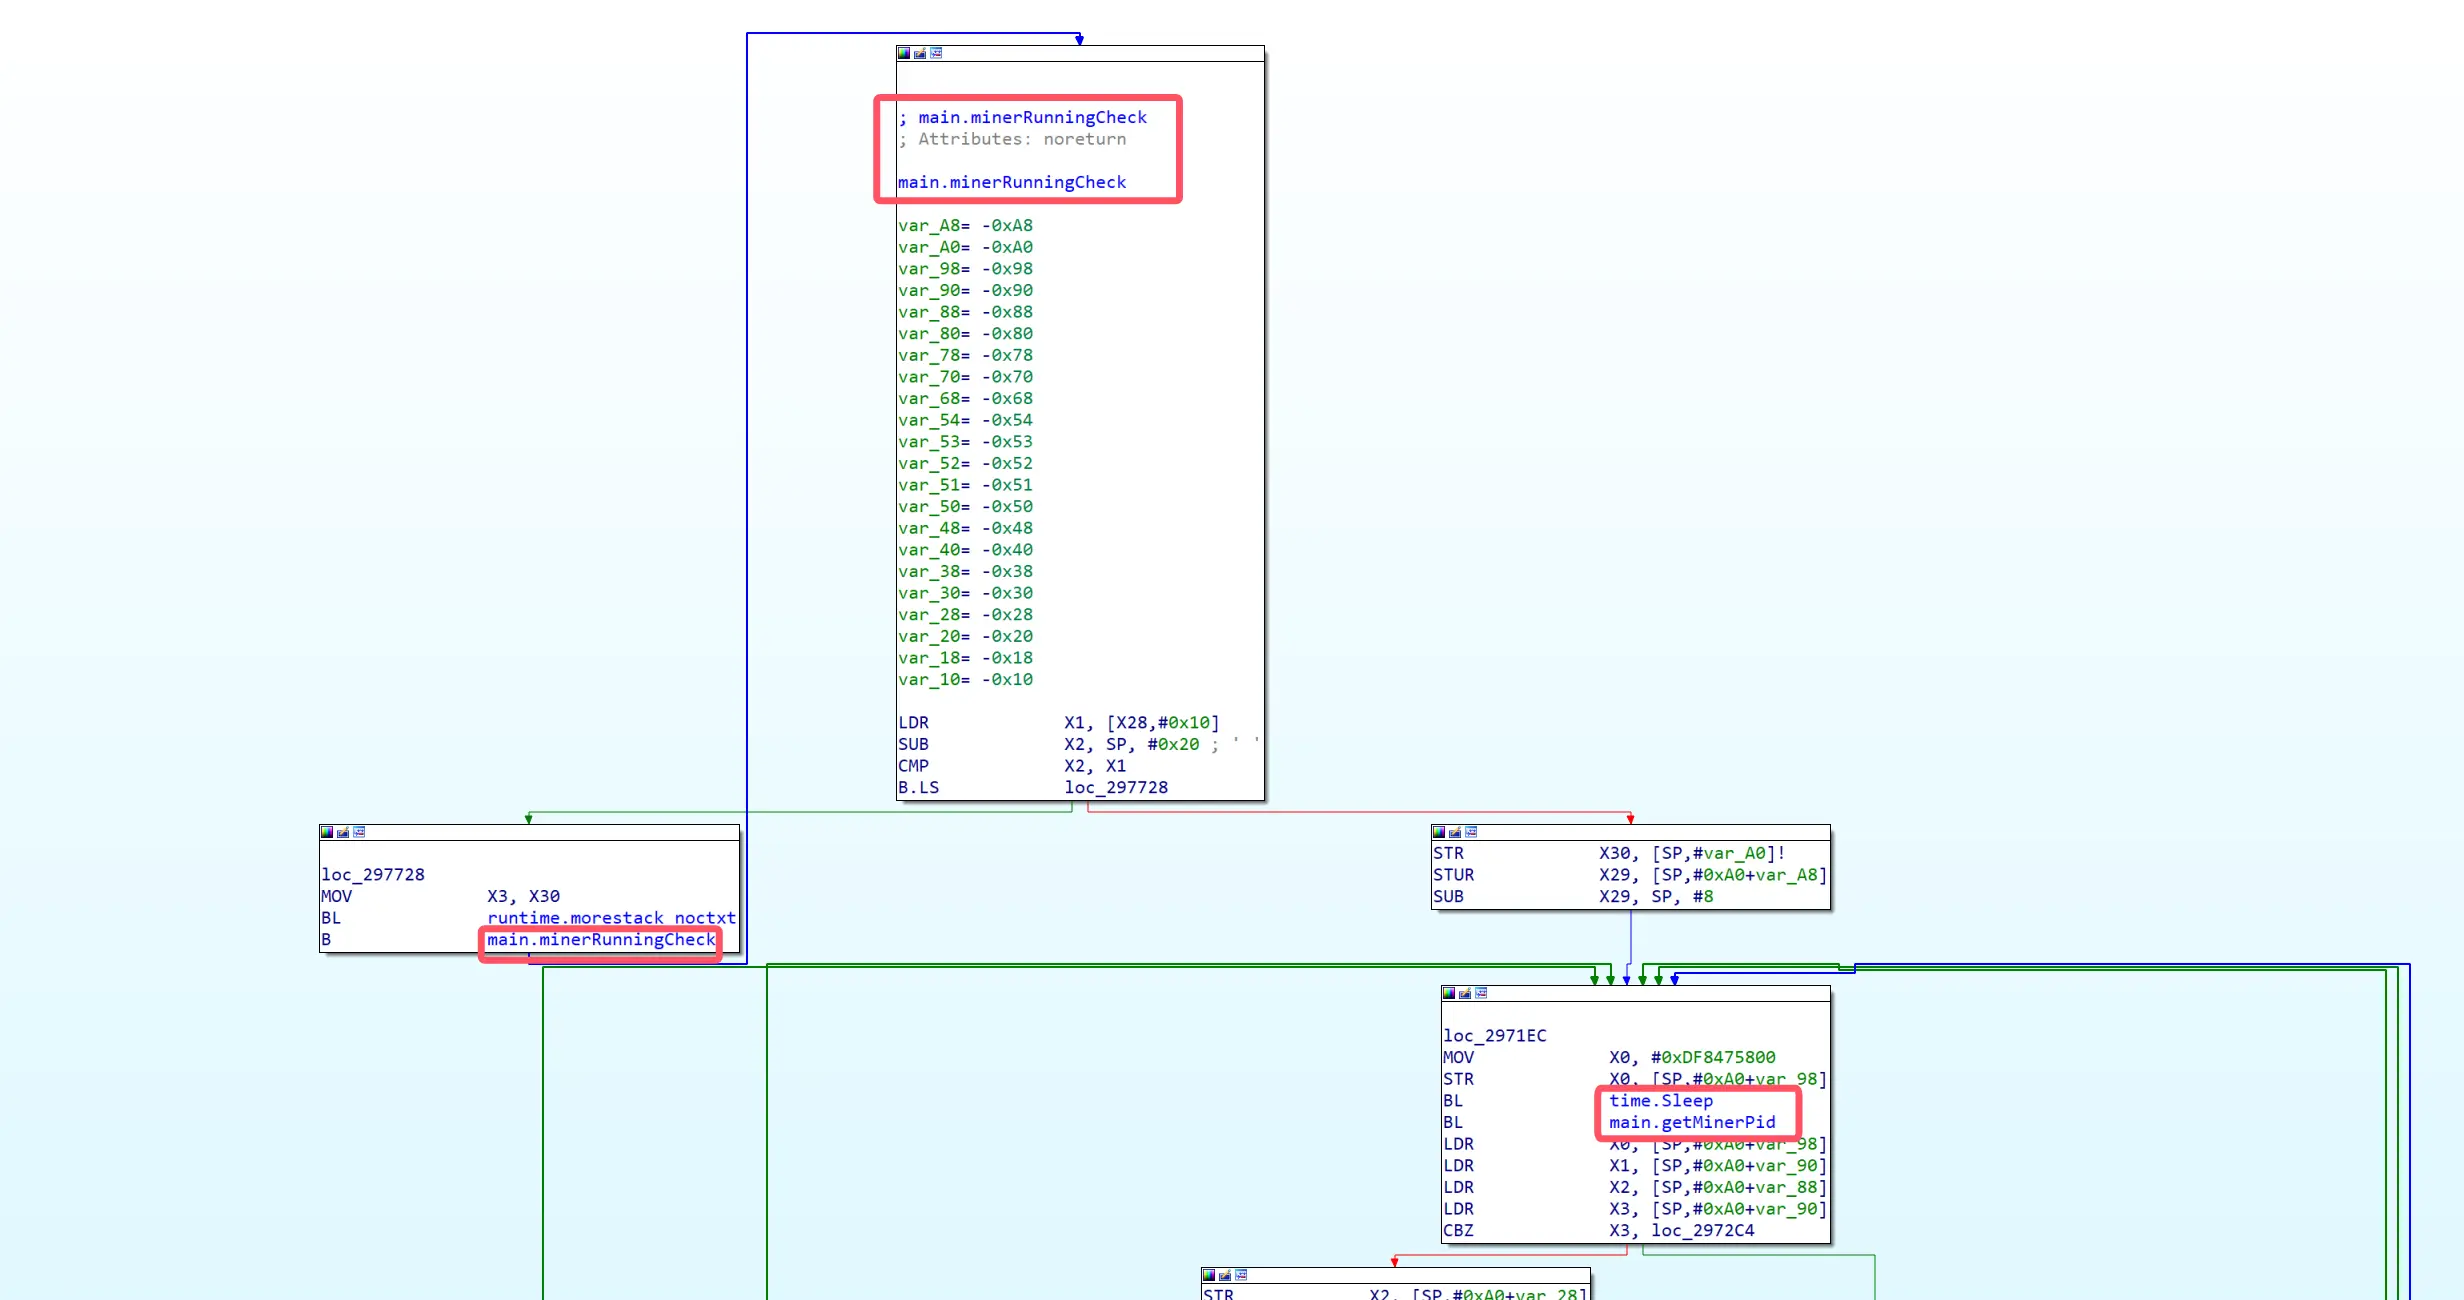This screenshot has width=2464, height=1300.
Task: Click the color icon on the loc_2971EC node
Action: coord(1449,993)
